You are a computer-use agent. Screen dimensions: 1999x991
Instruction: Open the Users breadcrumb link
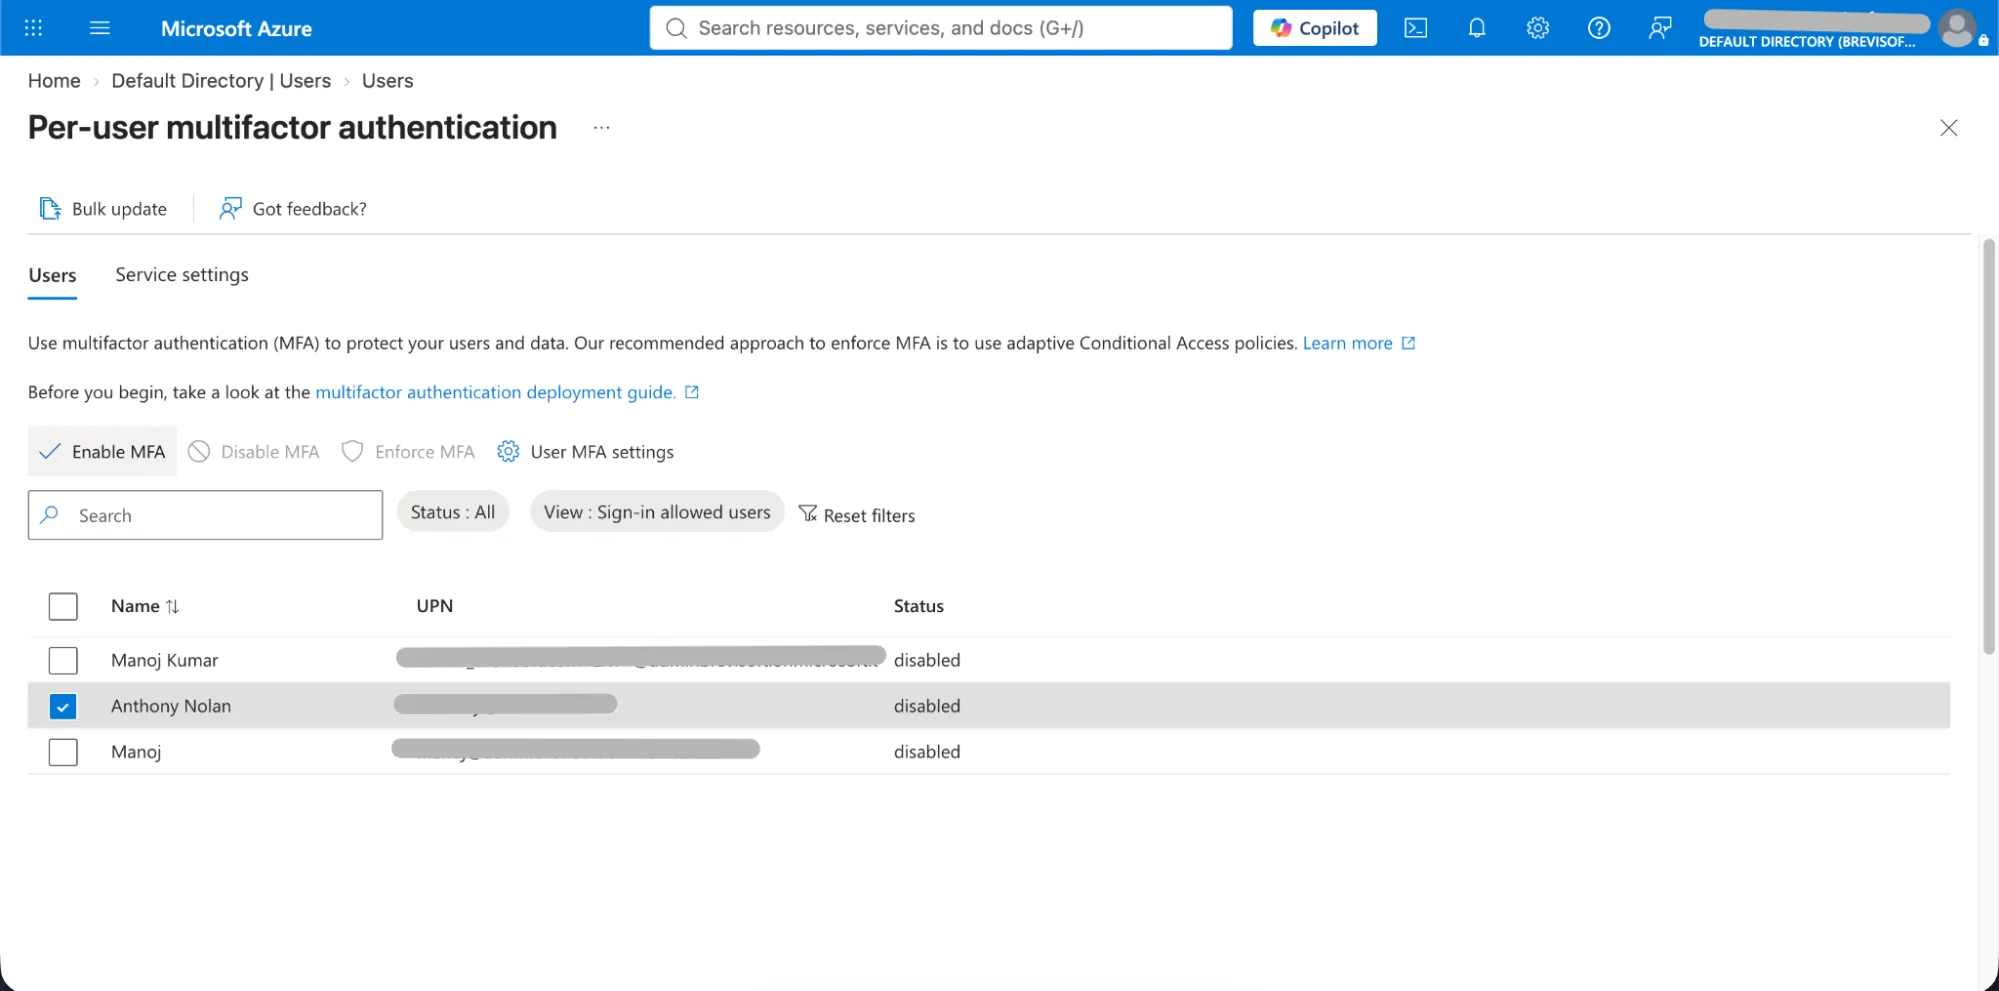pyautogui.click(x=387, y=81)
